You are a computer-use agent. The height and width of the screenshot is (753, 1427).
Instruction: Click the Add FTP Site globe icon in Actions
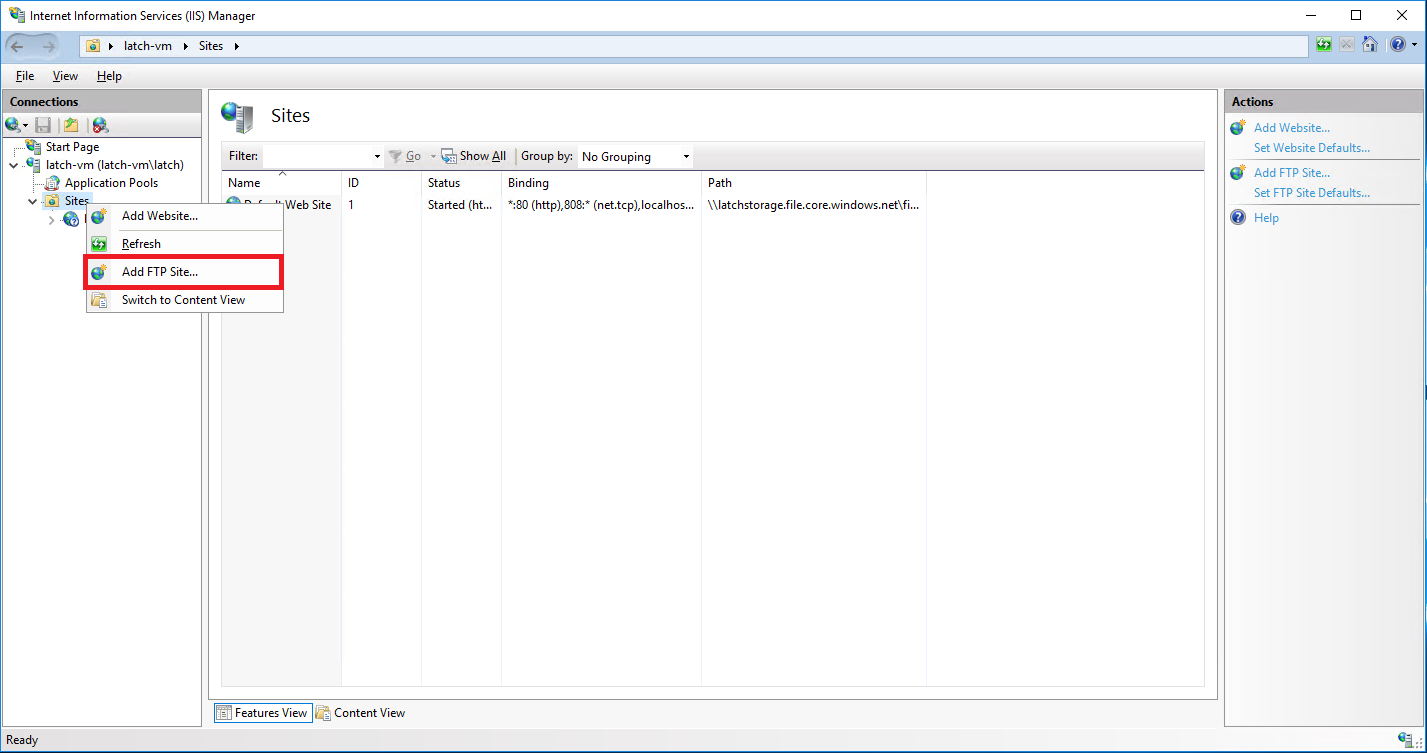[x=1238, y=172]
